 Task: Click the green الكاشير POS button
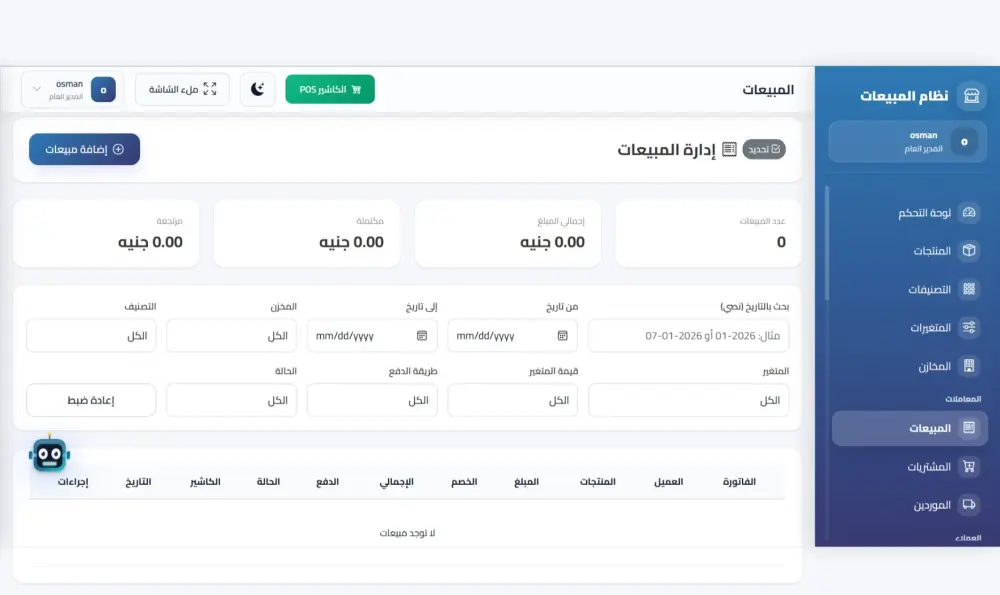330,88
